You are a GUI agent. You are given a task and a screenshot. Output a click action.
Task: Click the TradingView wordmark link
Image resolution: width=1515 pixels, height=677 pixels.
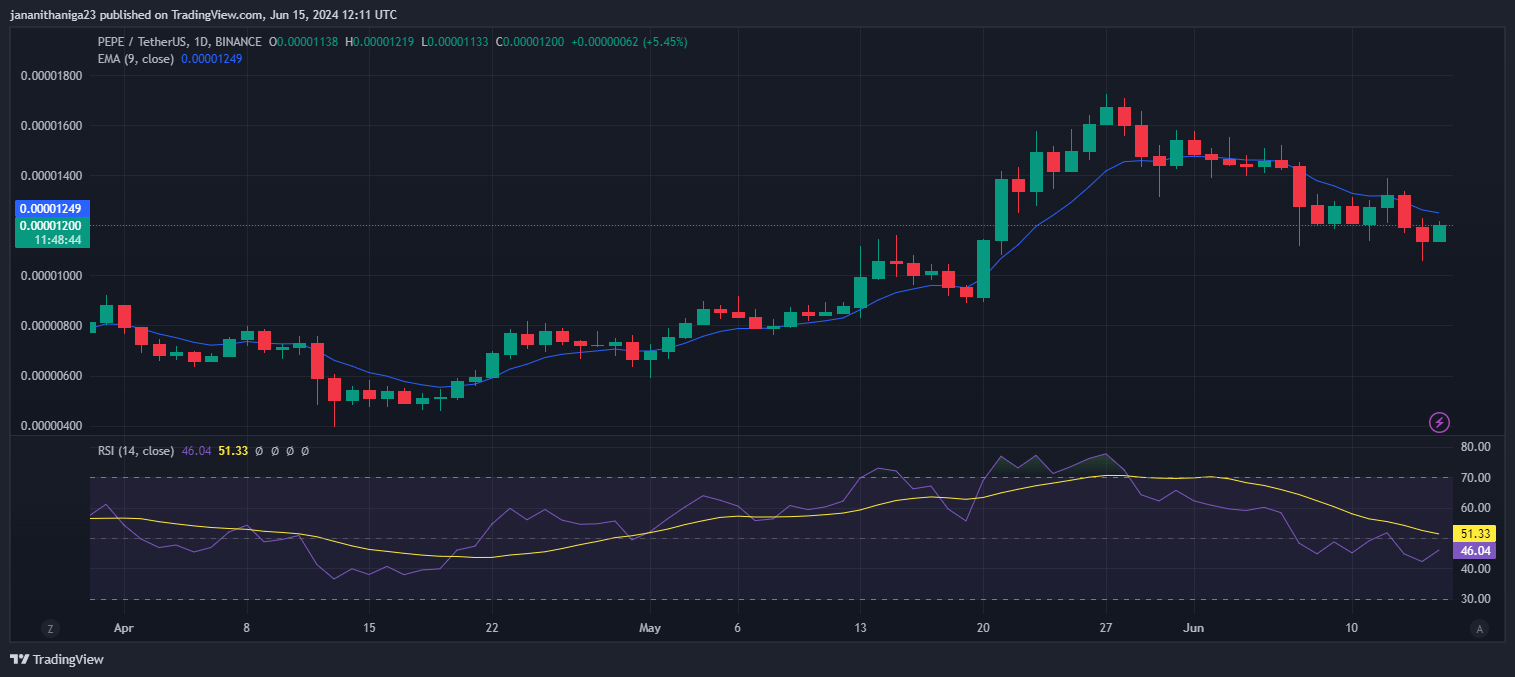click(x=68, y=659)
